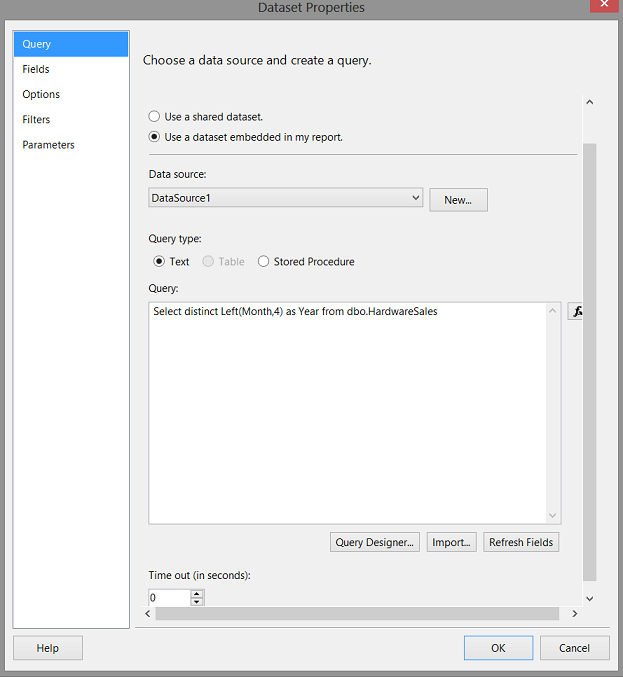Click the timeout spinner down arrow

pyautogui.click(x=196, y=601)
